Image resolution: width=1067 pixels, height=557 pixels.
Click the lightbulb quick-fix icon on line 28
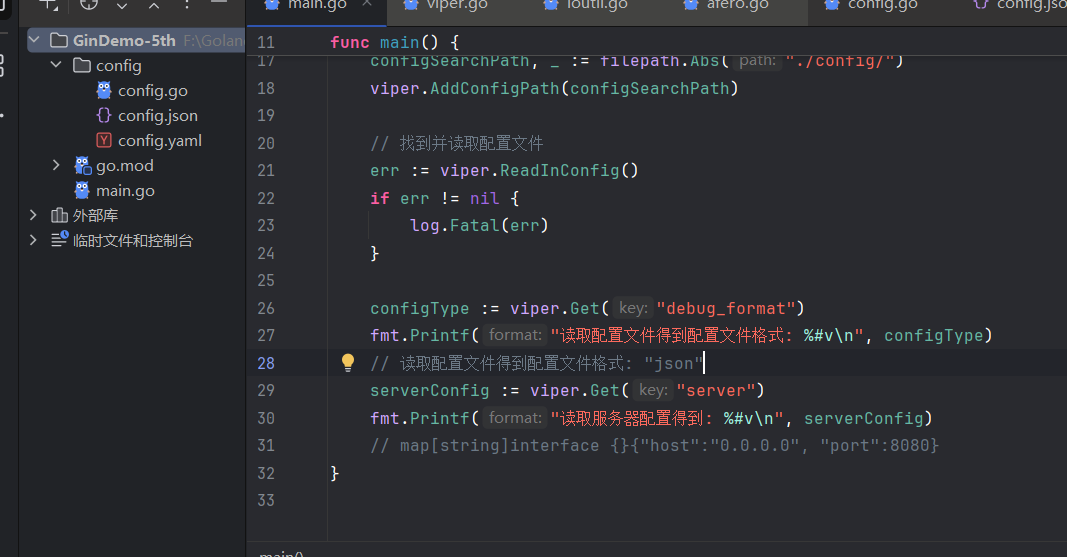pyautogui.click(x=348, y=363)
